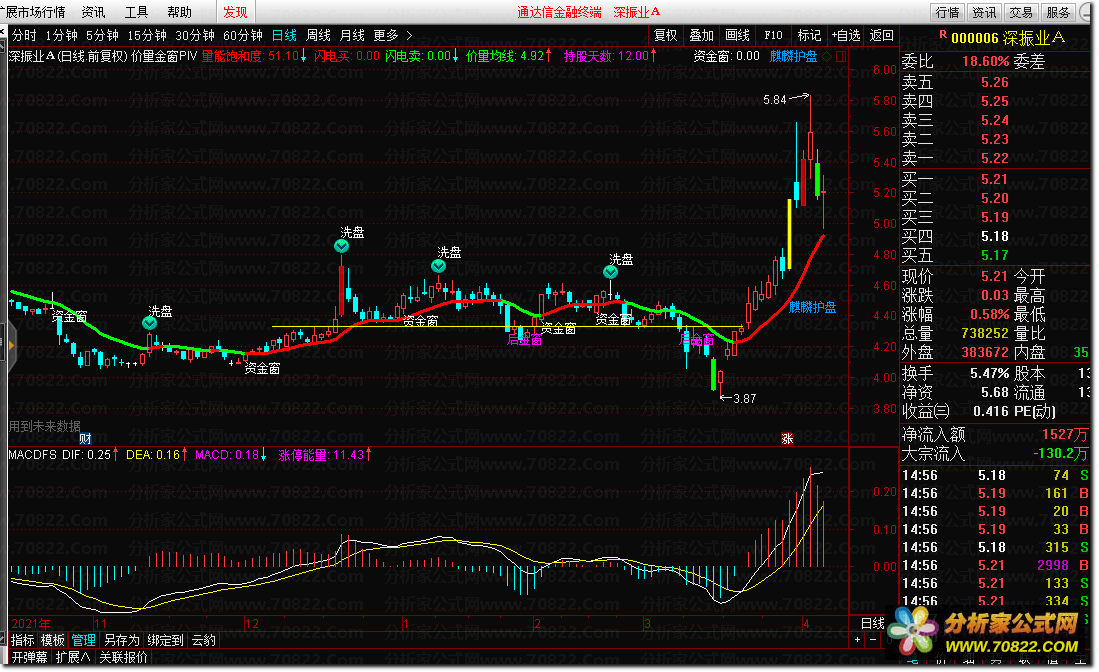The height and width of the screenshot is (672, 1099).
Task: Click the trade row with volume 2998
Action: point(995,565)
